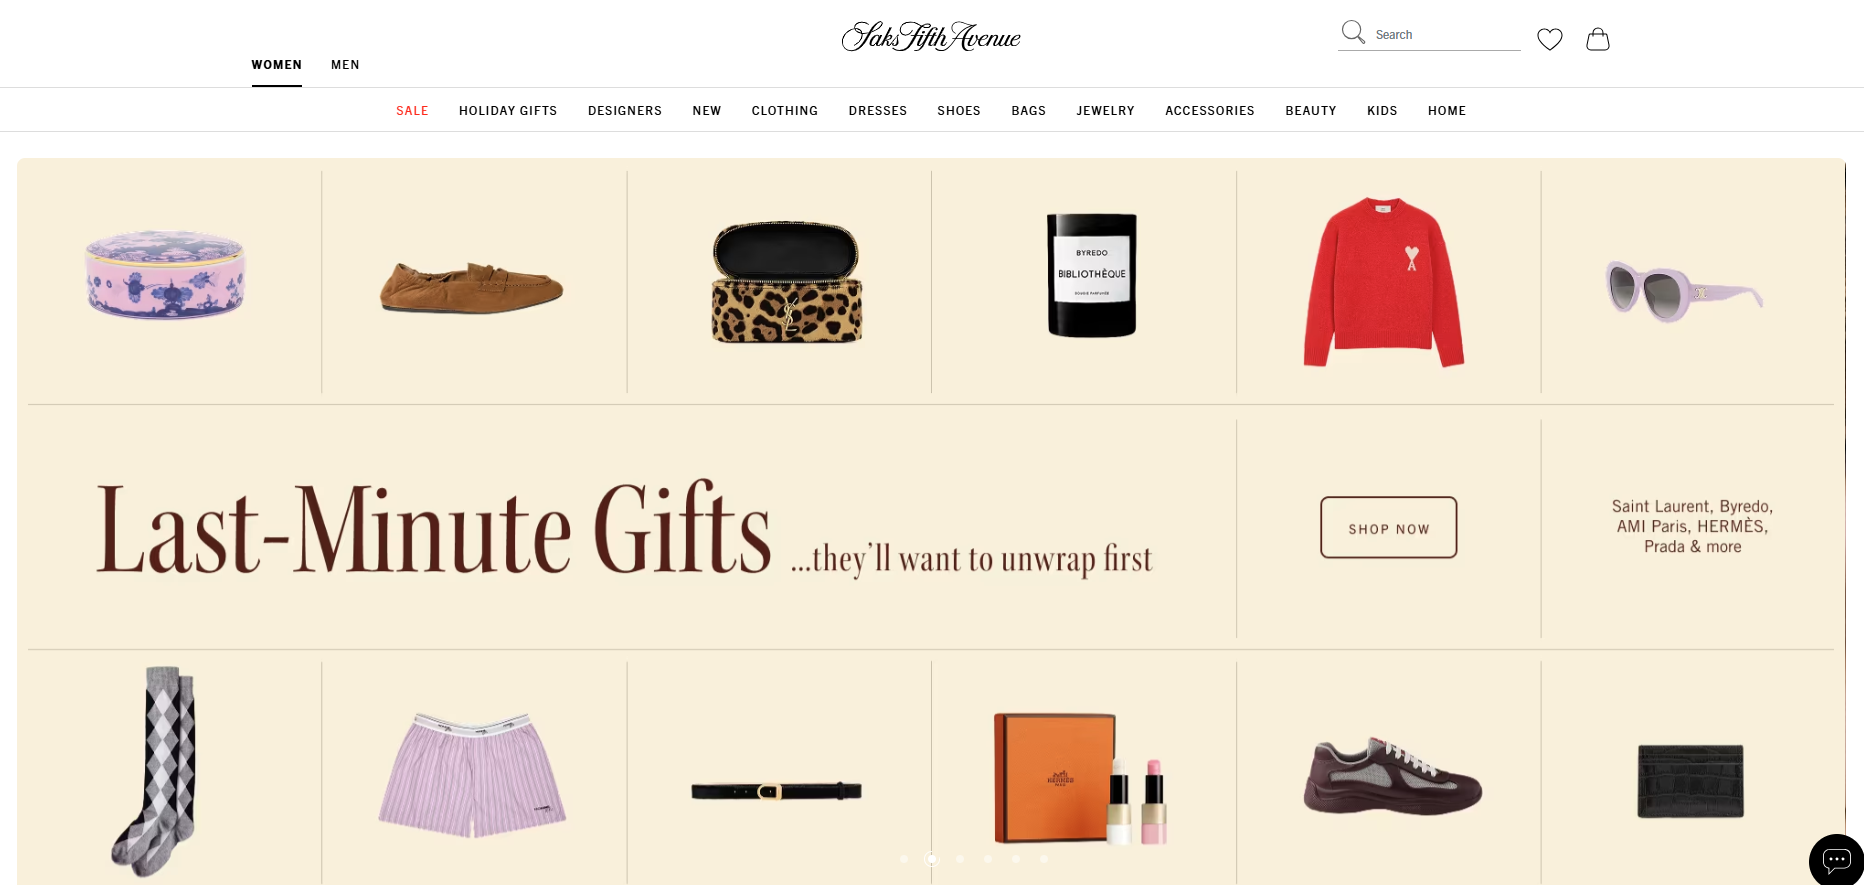The height and width of the screenshot is (885, 1864).
Task: Select the last carousel dot
Action: click(1044, 859)
